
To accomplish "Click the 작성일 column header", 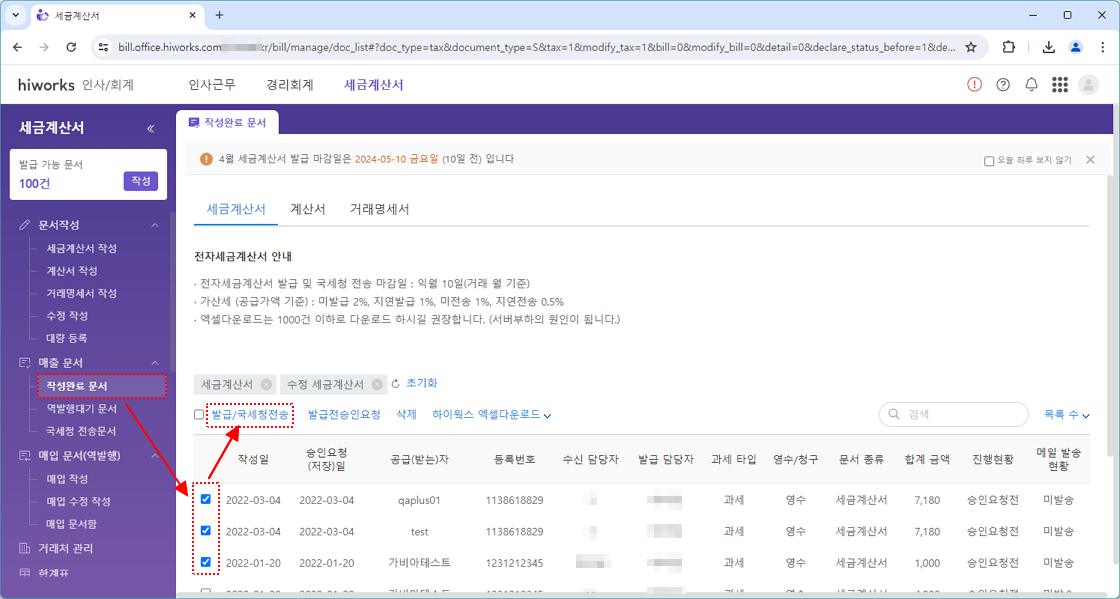I will 254,459.
